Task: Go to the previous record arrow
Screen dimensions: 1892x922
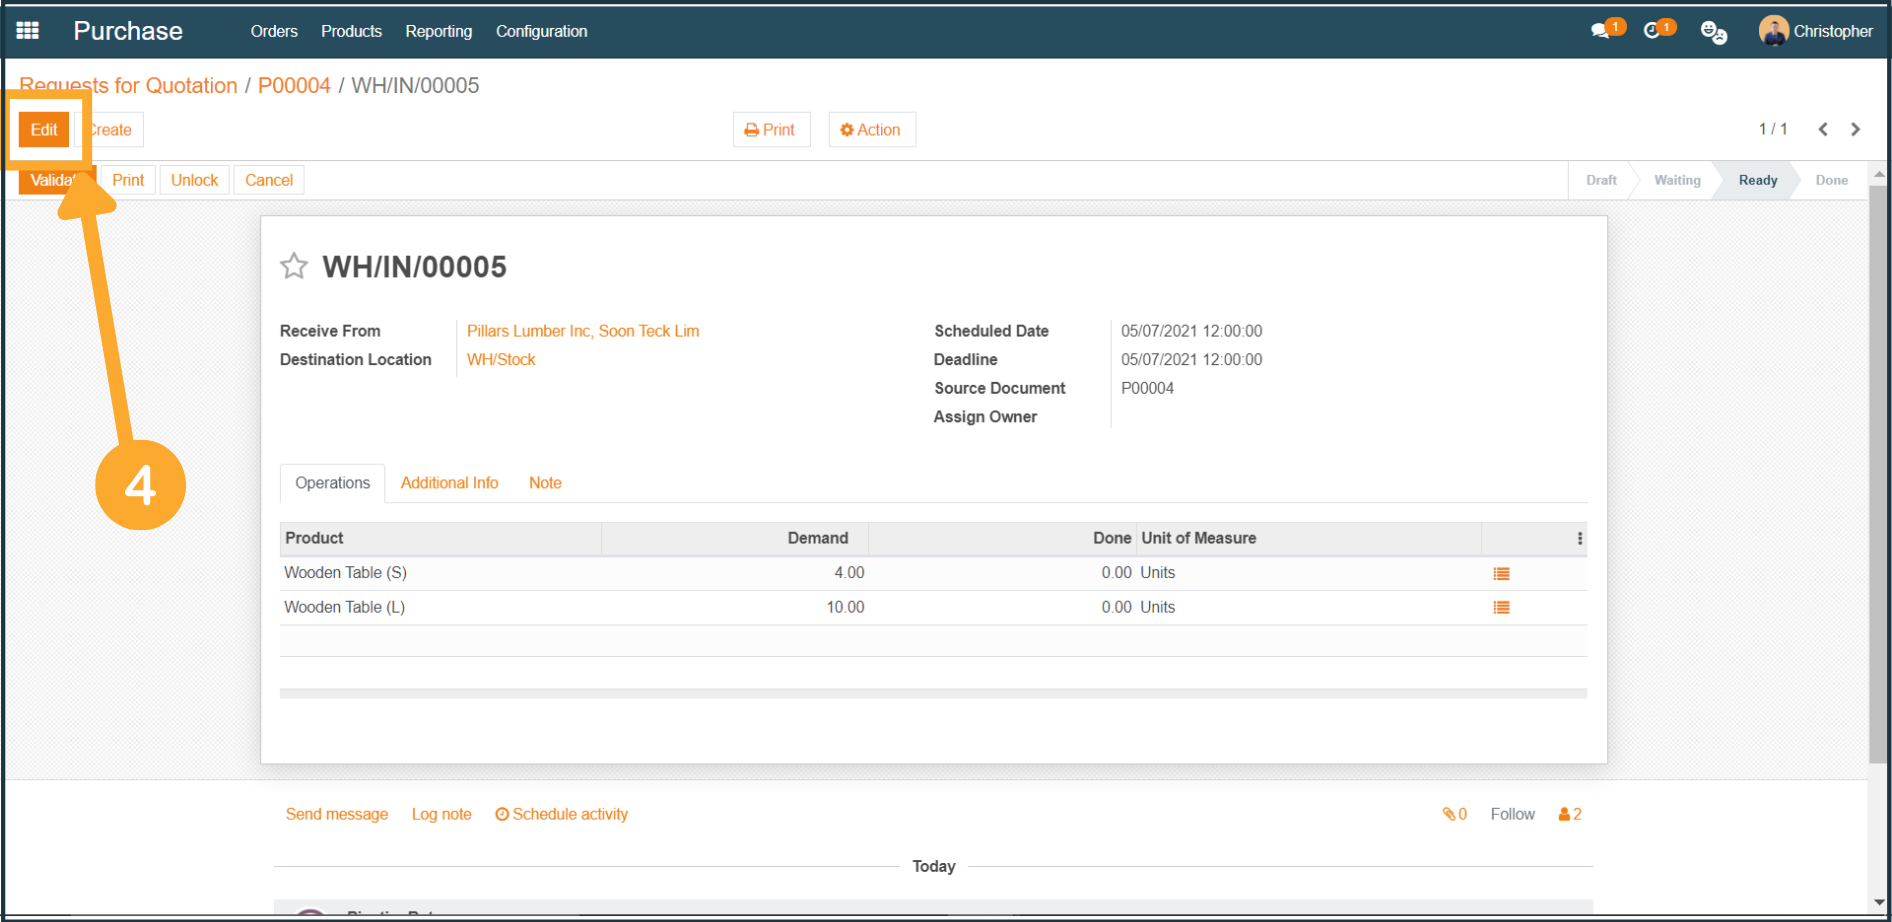Action: [x=1823, y=129]
